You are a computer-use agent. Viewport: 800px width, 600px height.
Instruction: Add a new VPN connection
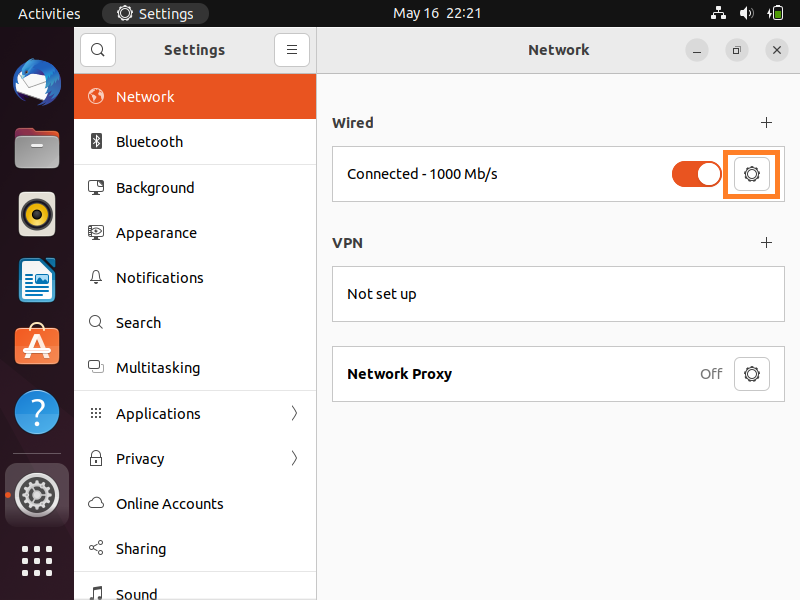click(767, 243)
